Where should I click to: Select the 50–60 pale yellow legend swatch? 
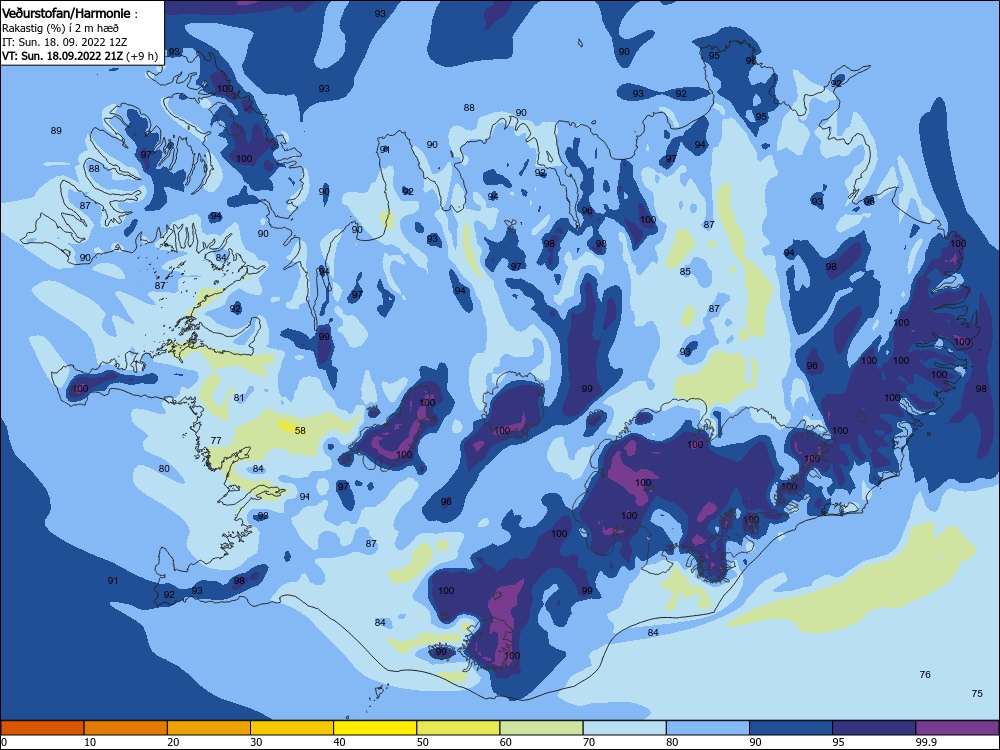point(458,728)
